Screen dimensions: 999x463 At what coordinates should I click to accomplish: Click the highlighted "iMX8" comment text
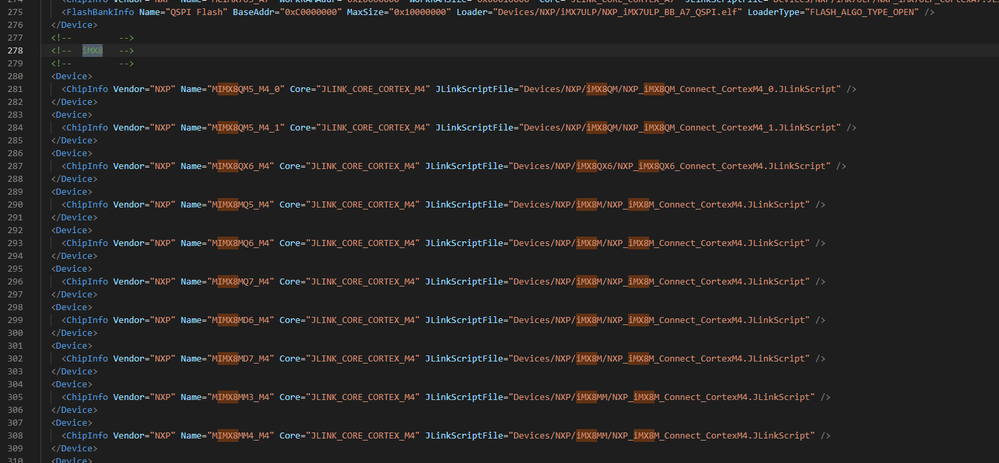click(x=92, y=50)
